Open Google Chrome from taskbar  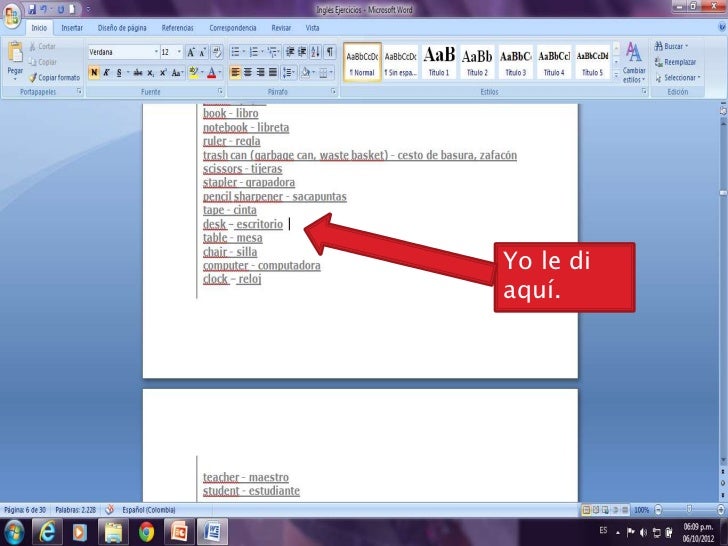pyautogui.click(x=146, y=532)
